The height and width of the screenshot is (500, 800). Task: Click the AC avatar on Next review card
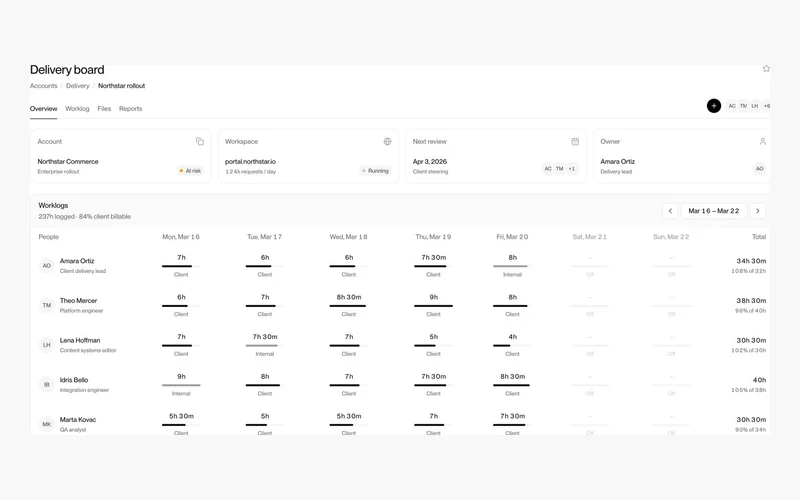[x=547, y=169]
